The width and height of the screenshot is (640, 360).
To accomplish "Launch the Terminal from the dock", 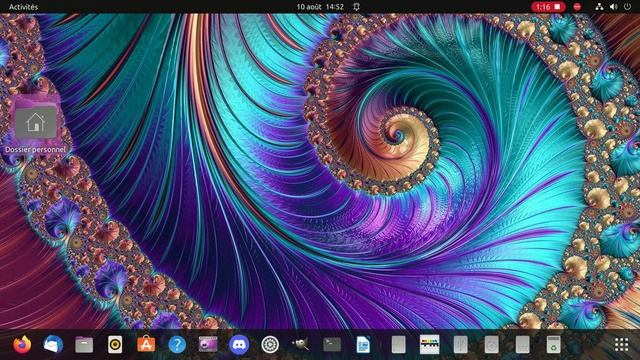I will 332,344.
